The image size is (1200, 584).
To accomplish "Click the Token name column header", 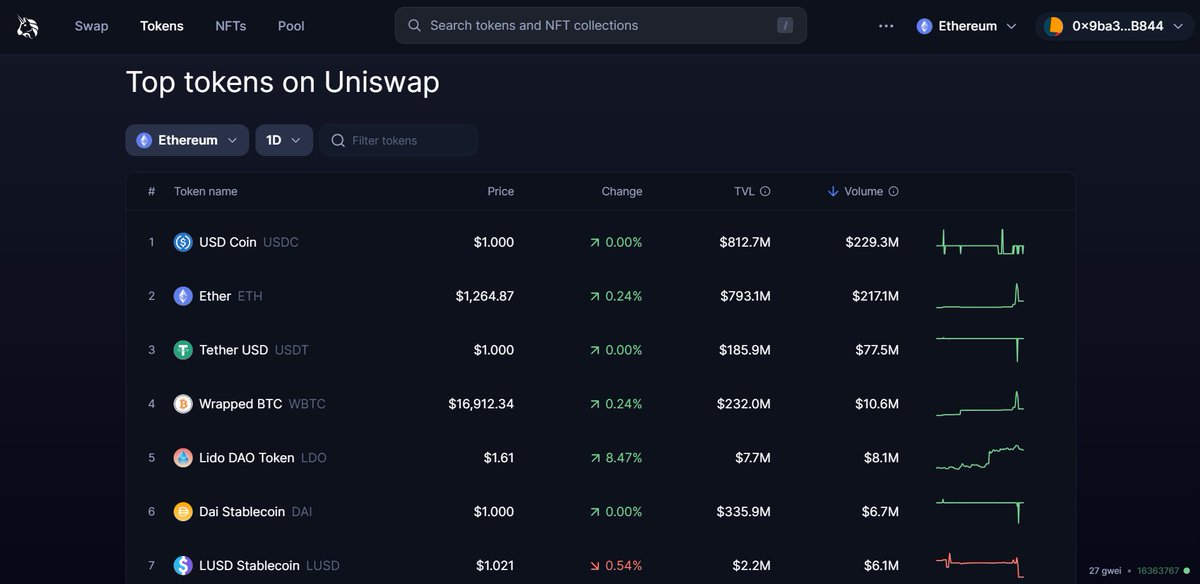I will coord(206,191).
